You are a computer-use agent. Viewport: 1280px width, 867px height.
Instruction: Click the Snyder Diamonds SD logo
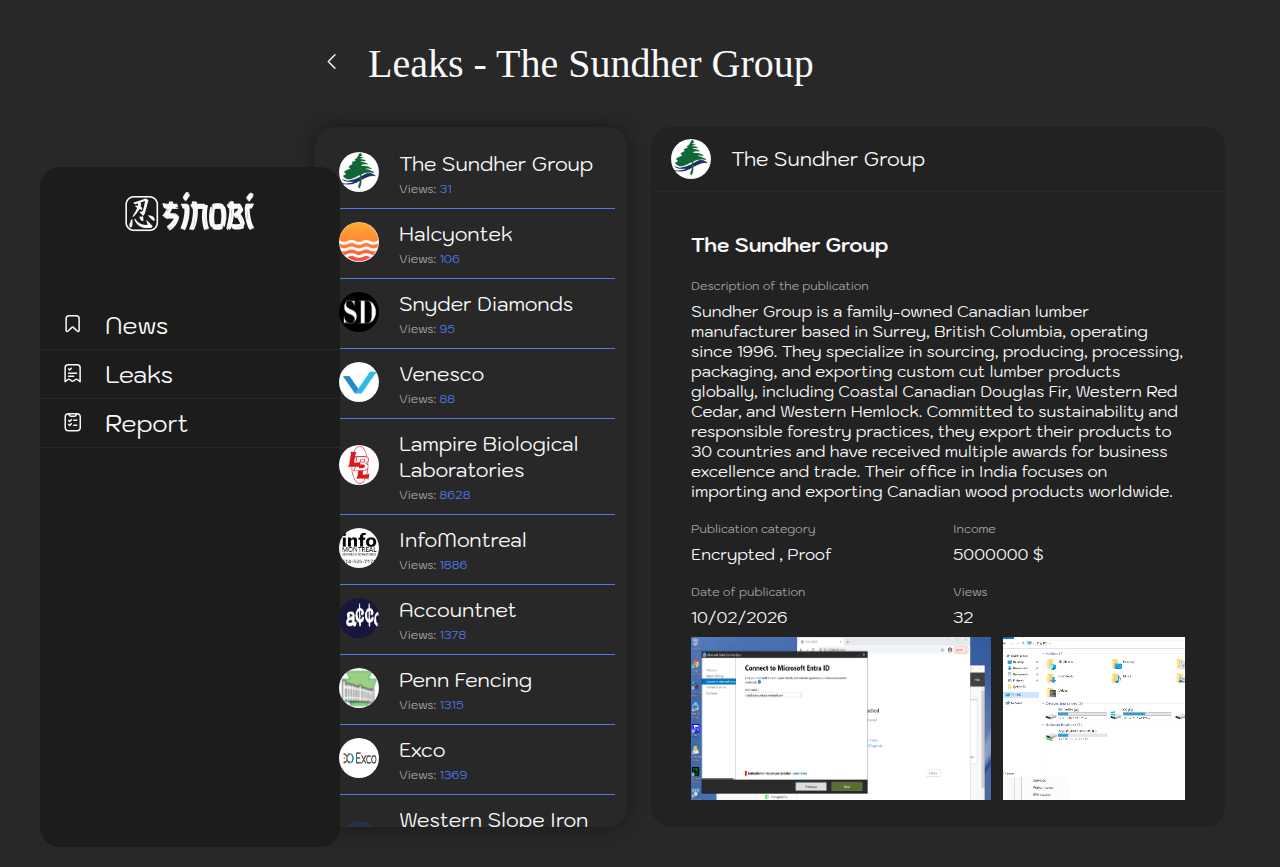tap(359, 312)
